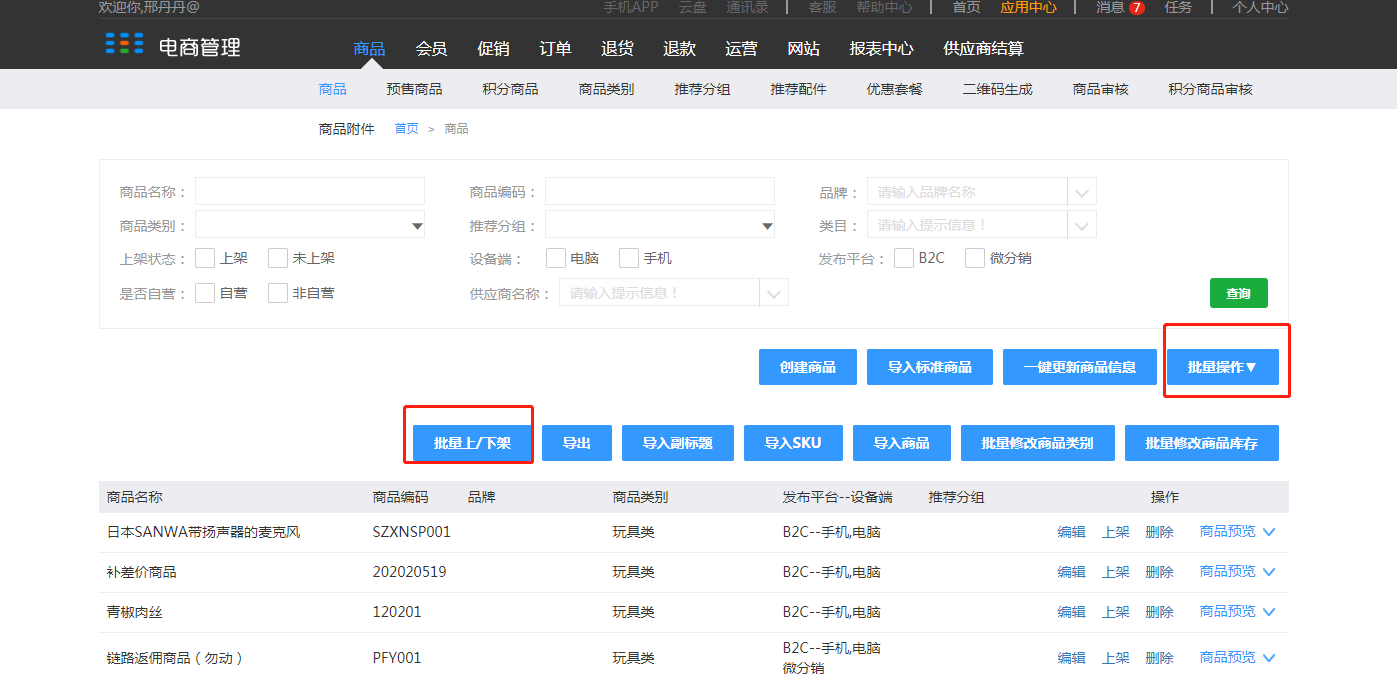Click product code PFY001 cell
Image resolution: width=1397 pixels, height=678 pixels.
(x=397, y=658)
